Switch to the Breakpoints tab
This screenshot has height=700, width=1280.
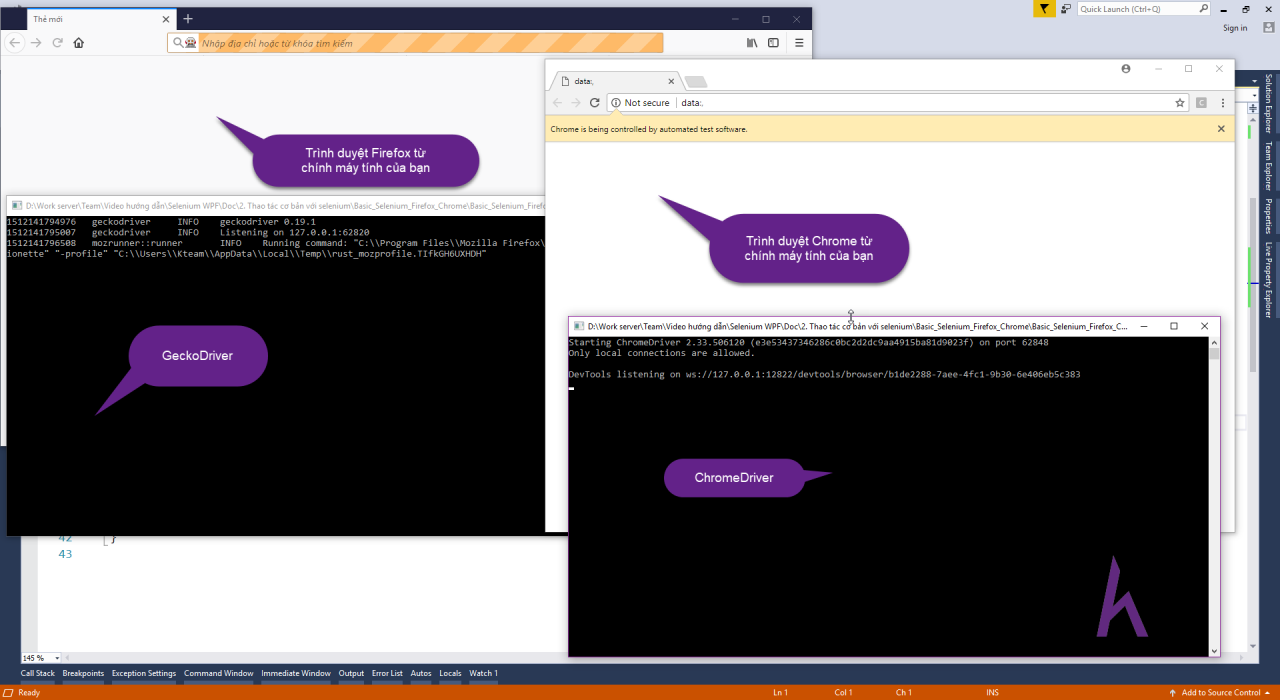tap(83, 673)
